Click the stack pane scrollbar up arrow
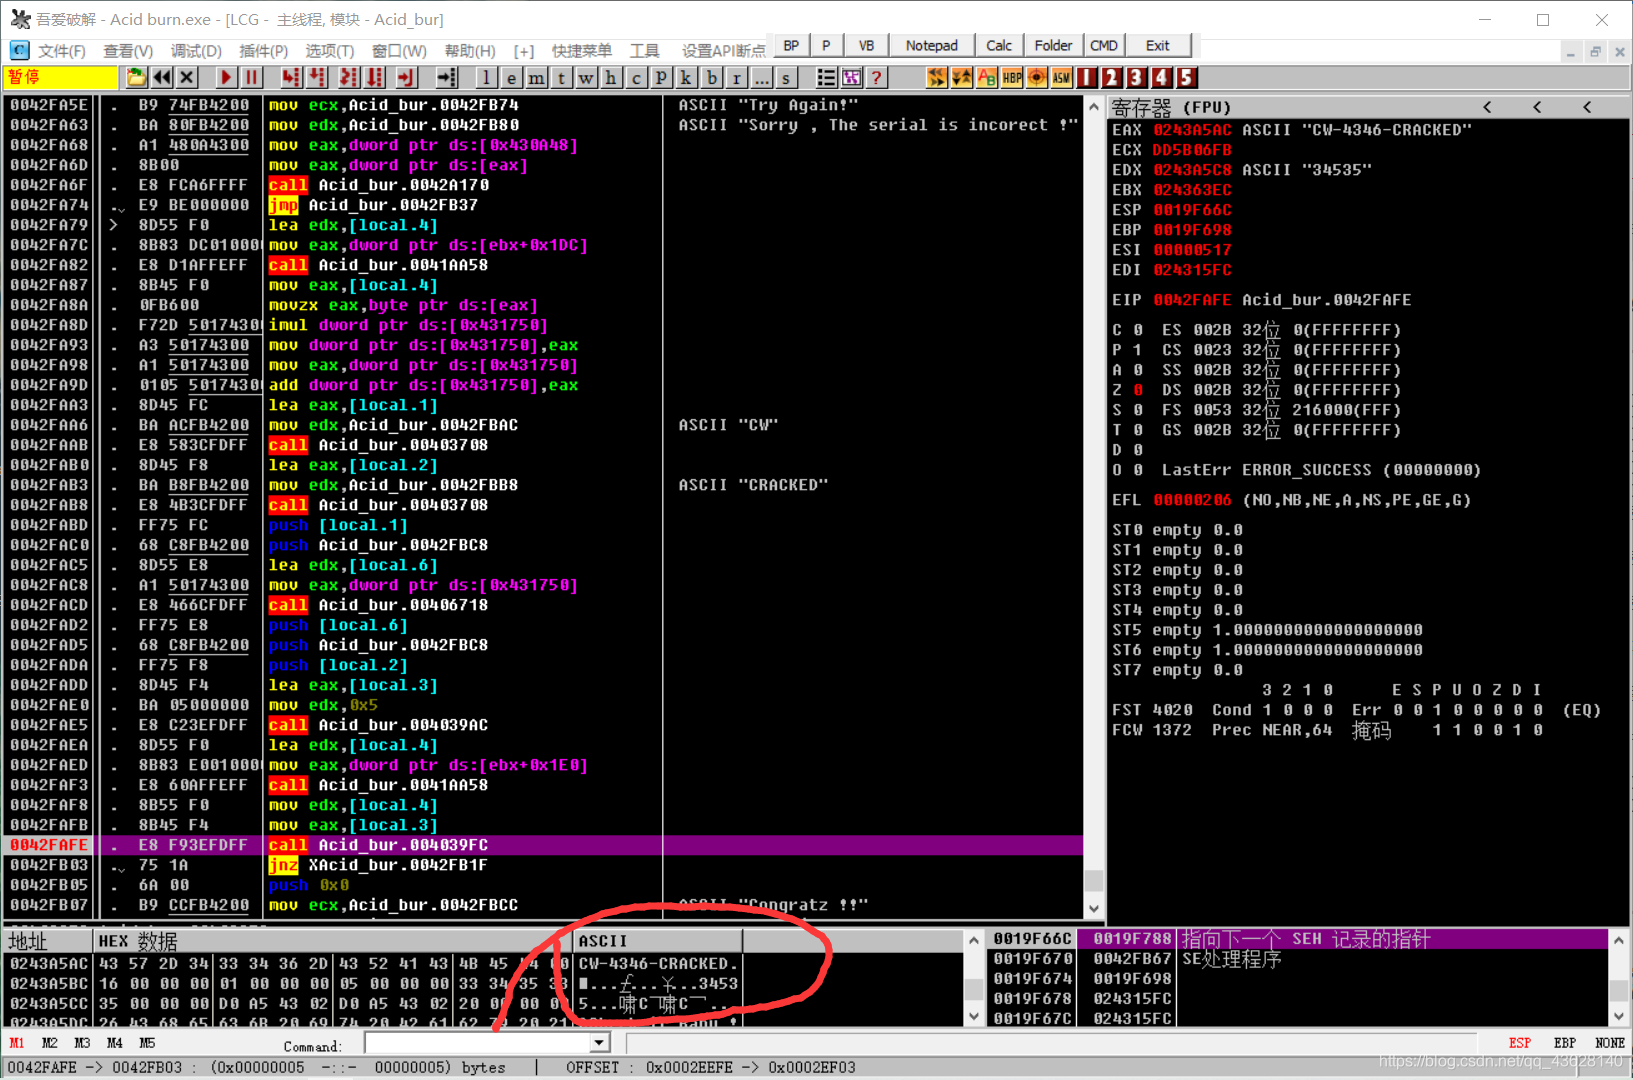 coord(1619,940)
